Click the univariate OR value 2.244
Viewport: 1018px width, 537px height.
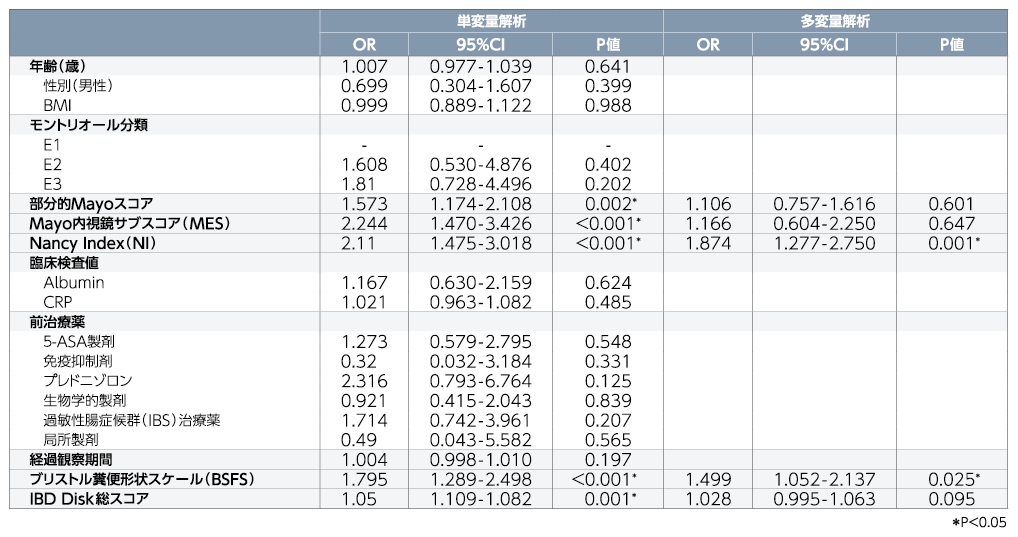[x=364, y=223]
